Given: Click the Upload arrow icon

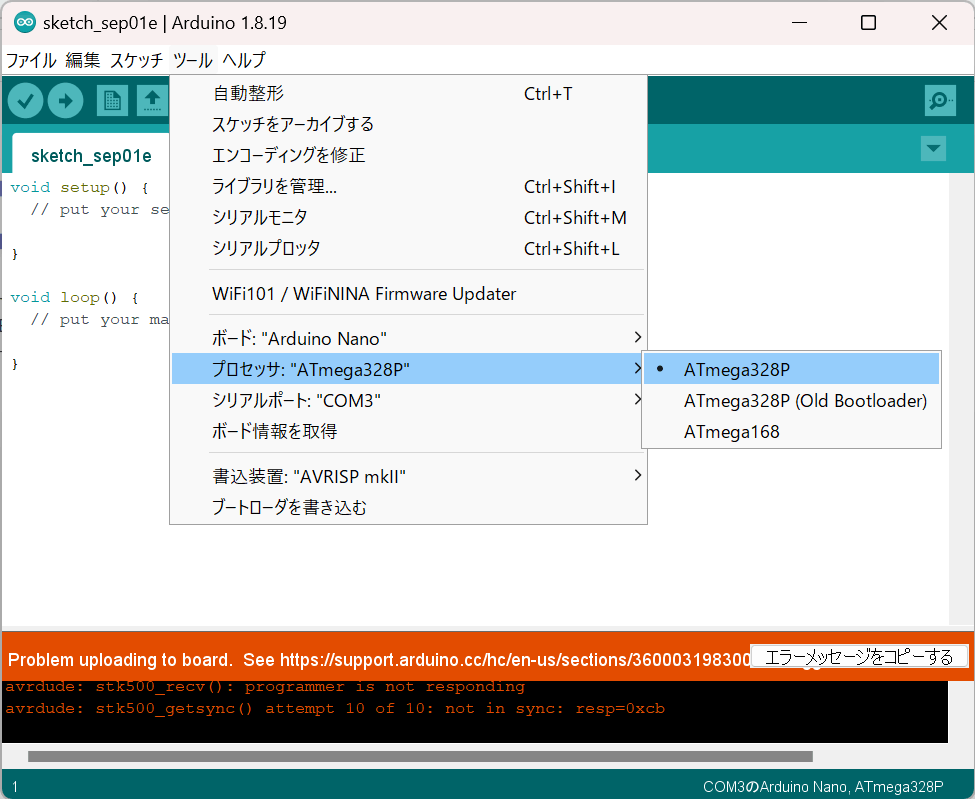Looking at the screenshot, I should tap(65, 101).
